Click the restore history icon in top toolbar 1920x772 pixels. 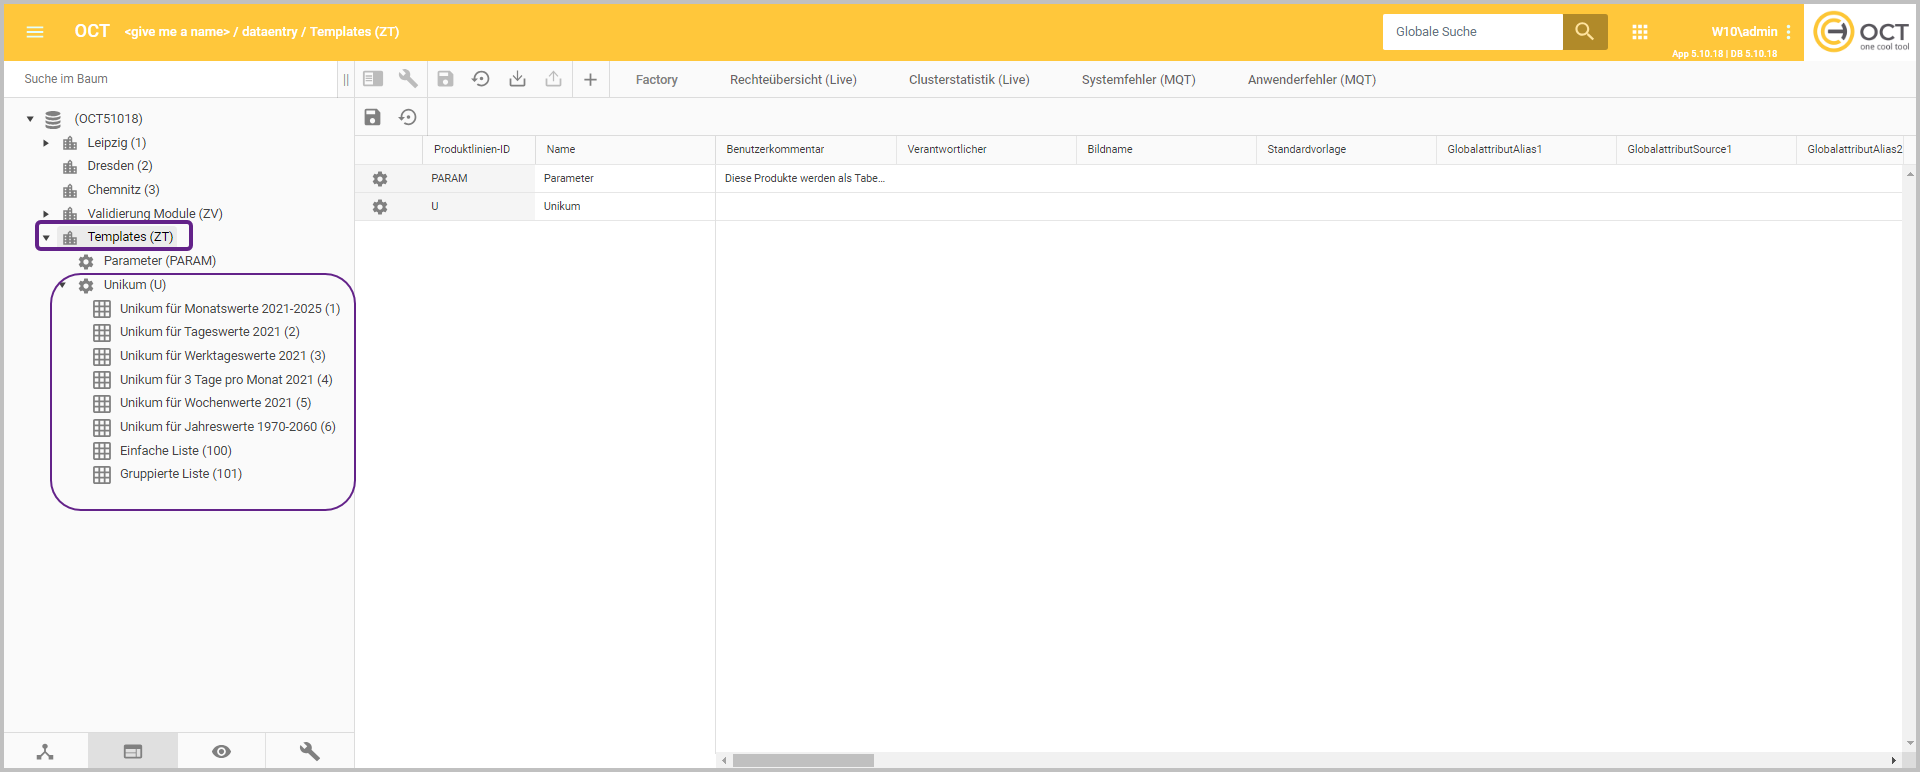pos(481,79)
